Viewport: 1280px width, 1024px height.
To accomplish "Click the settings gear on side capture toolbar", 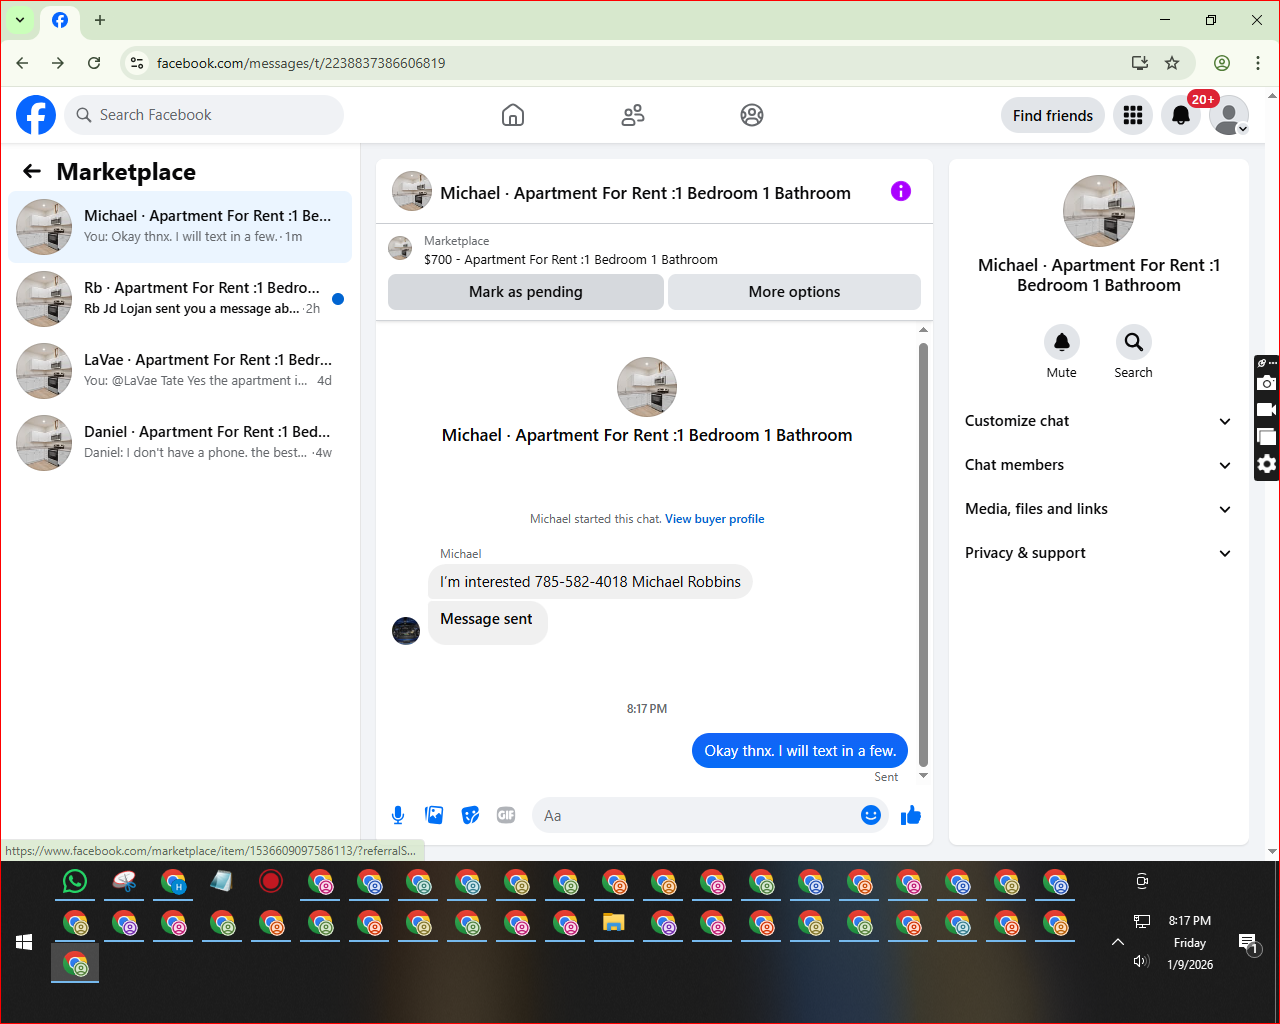I will (x=1267, y=464).
